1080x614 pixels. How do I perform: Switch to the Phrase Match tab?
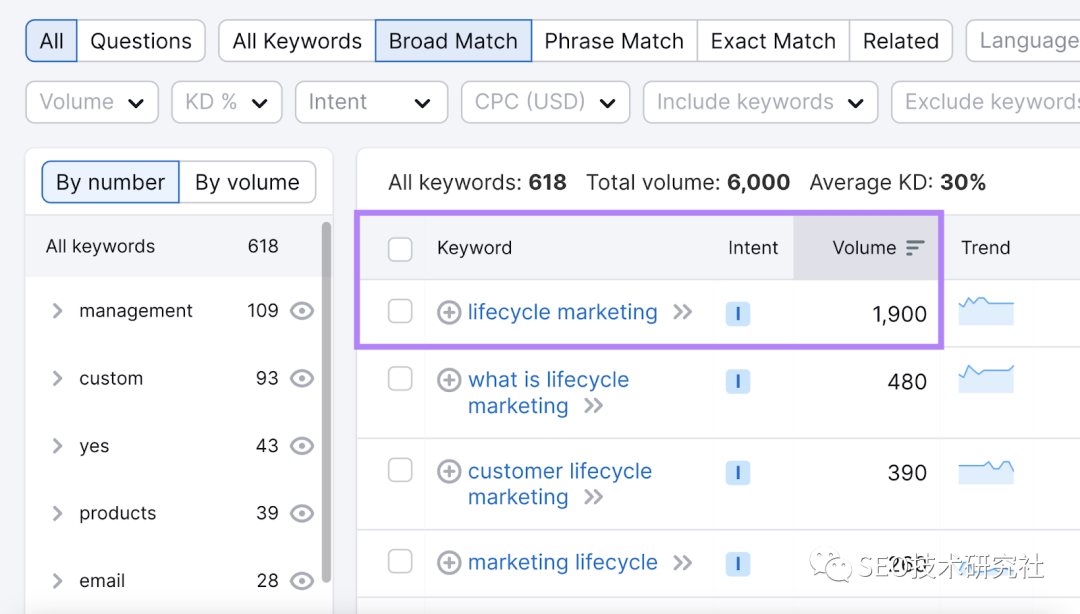click(x=614, y=41)
